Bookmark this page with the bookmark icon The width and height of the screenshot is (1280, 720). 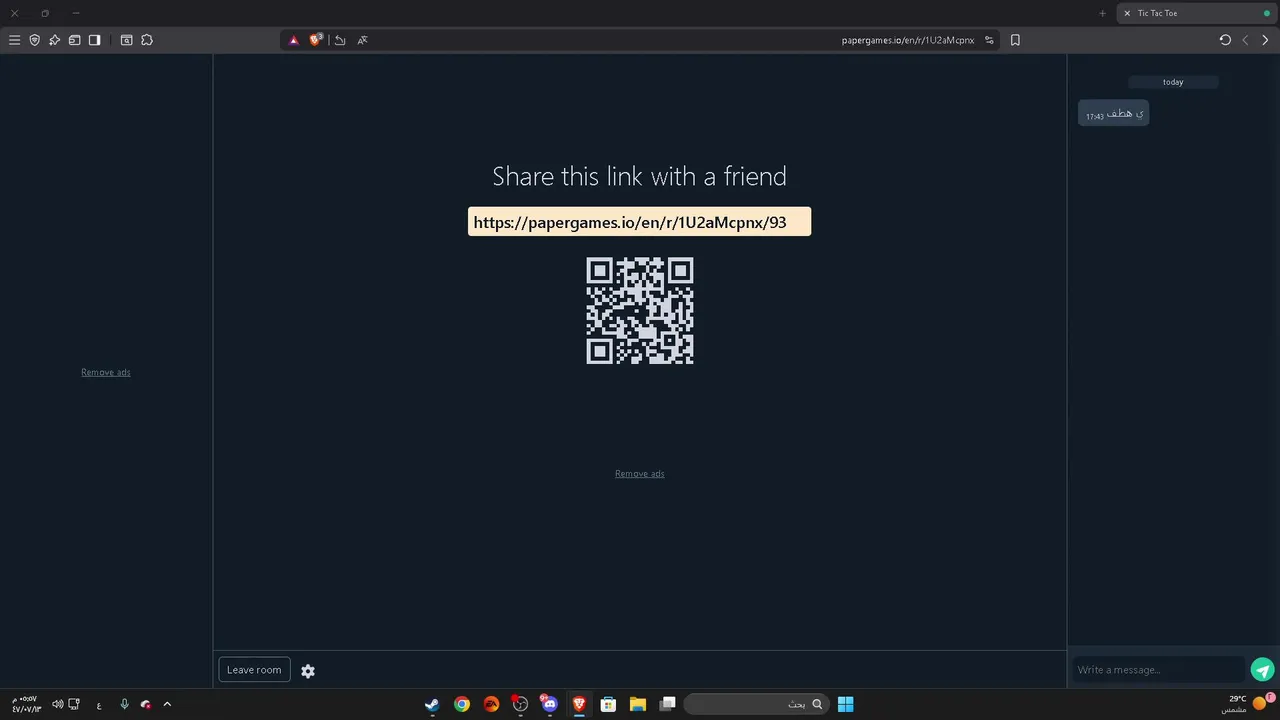point(1015,40)
